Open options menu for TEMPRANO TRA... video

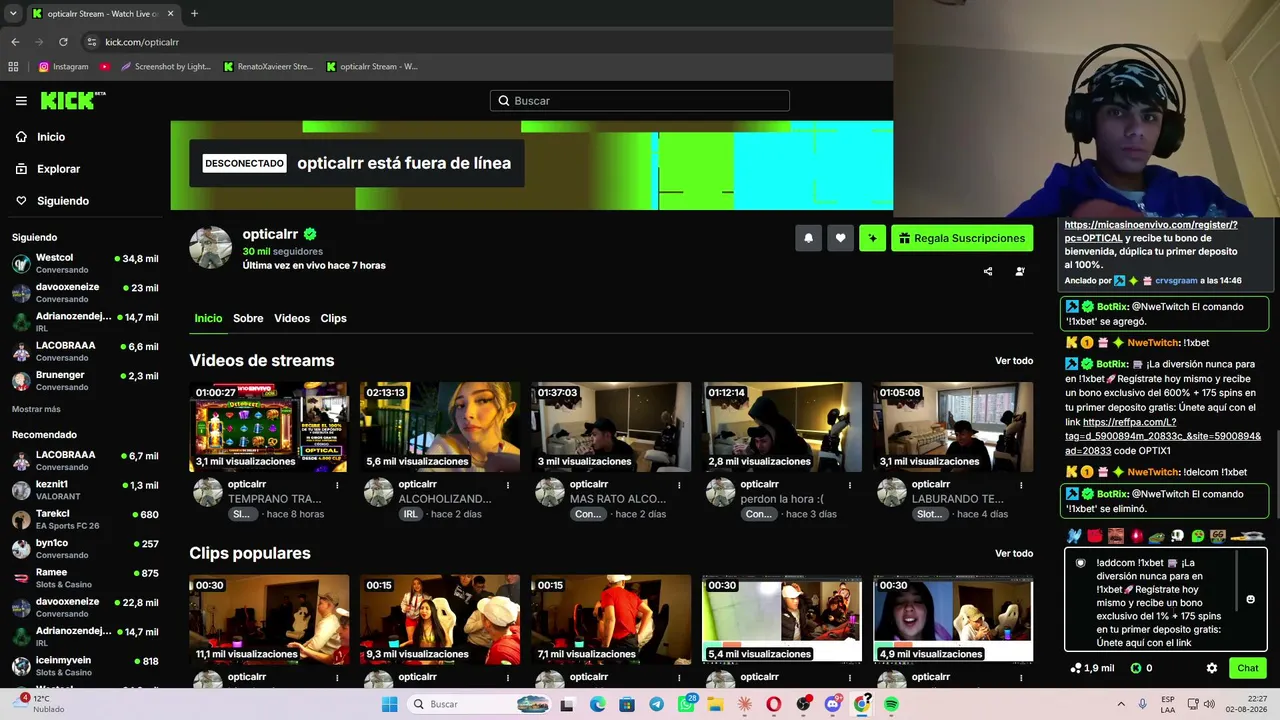[x=337, y=485]
